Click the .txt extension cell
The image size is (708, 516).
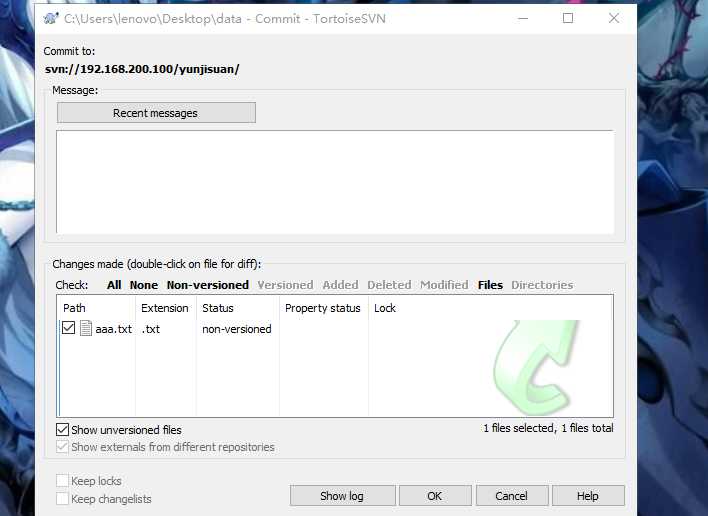coord(151,329)
